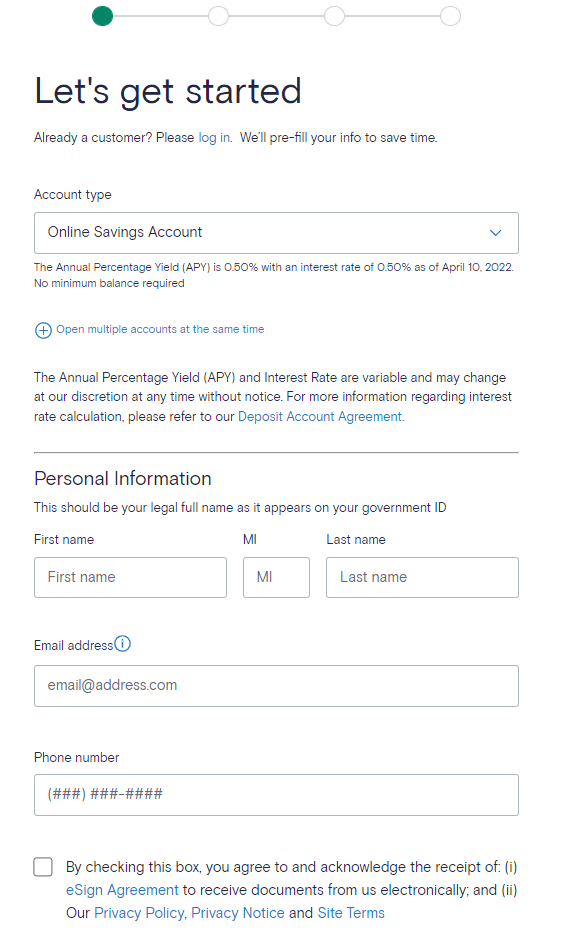Select the second step progress circle
Viewport: 572px width, 940px height.
[x=218, y=16]
